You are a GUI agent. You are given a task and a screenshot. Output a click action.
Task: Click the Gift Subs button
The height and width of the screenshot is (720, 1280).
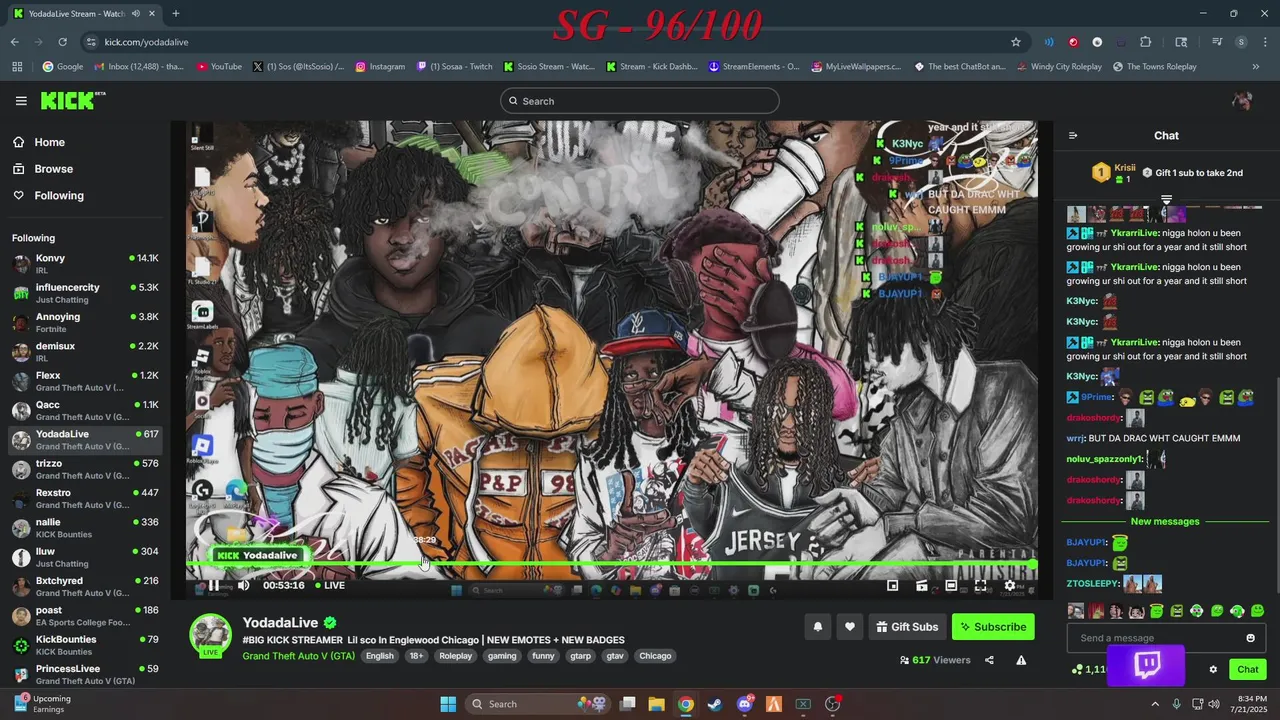[x=907, y=627]
